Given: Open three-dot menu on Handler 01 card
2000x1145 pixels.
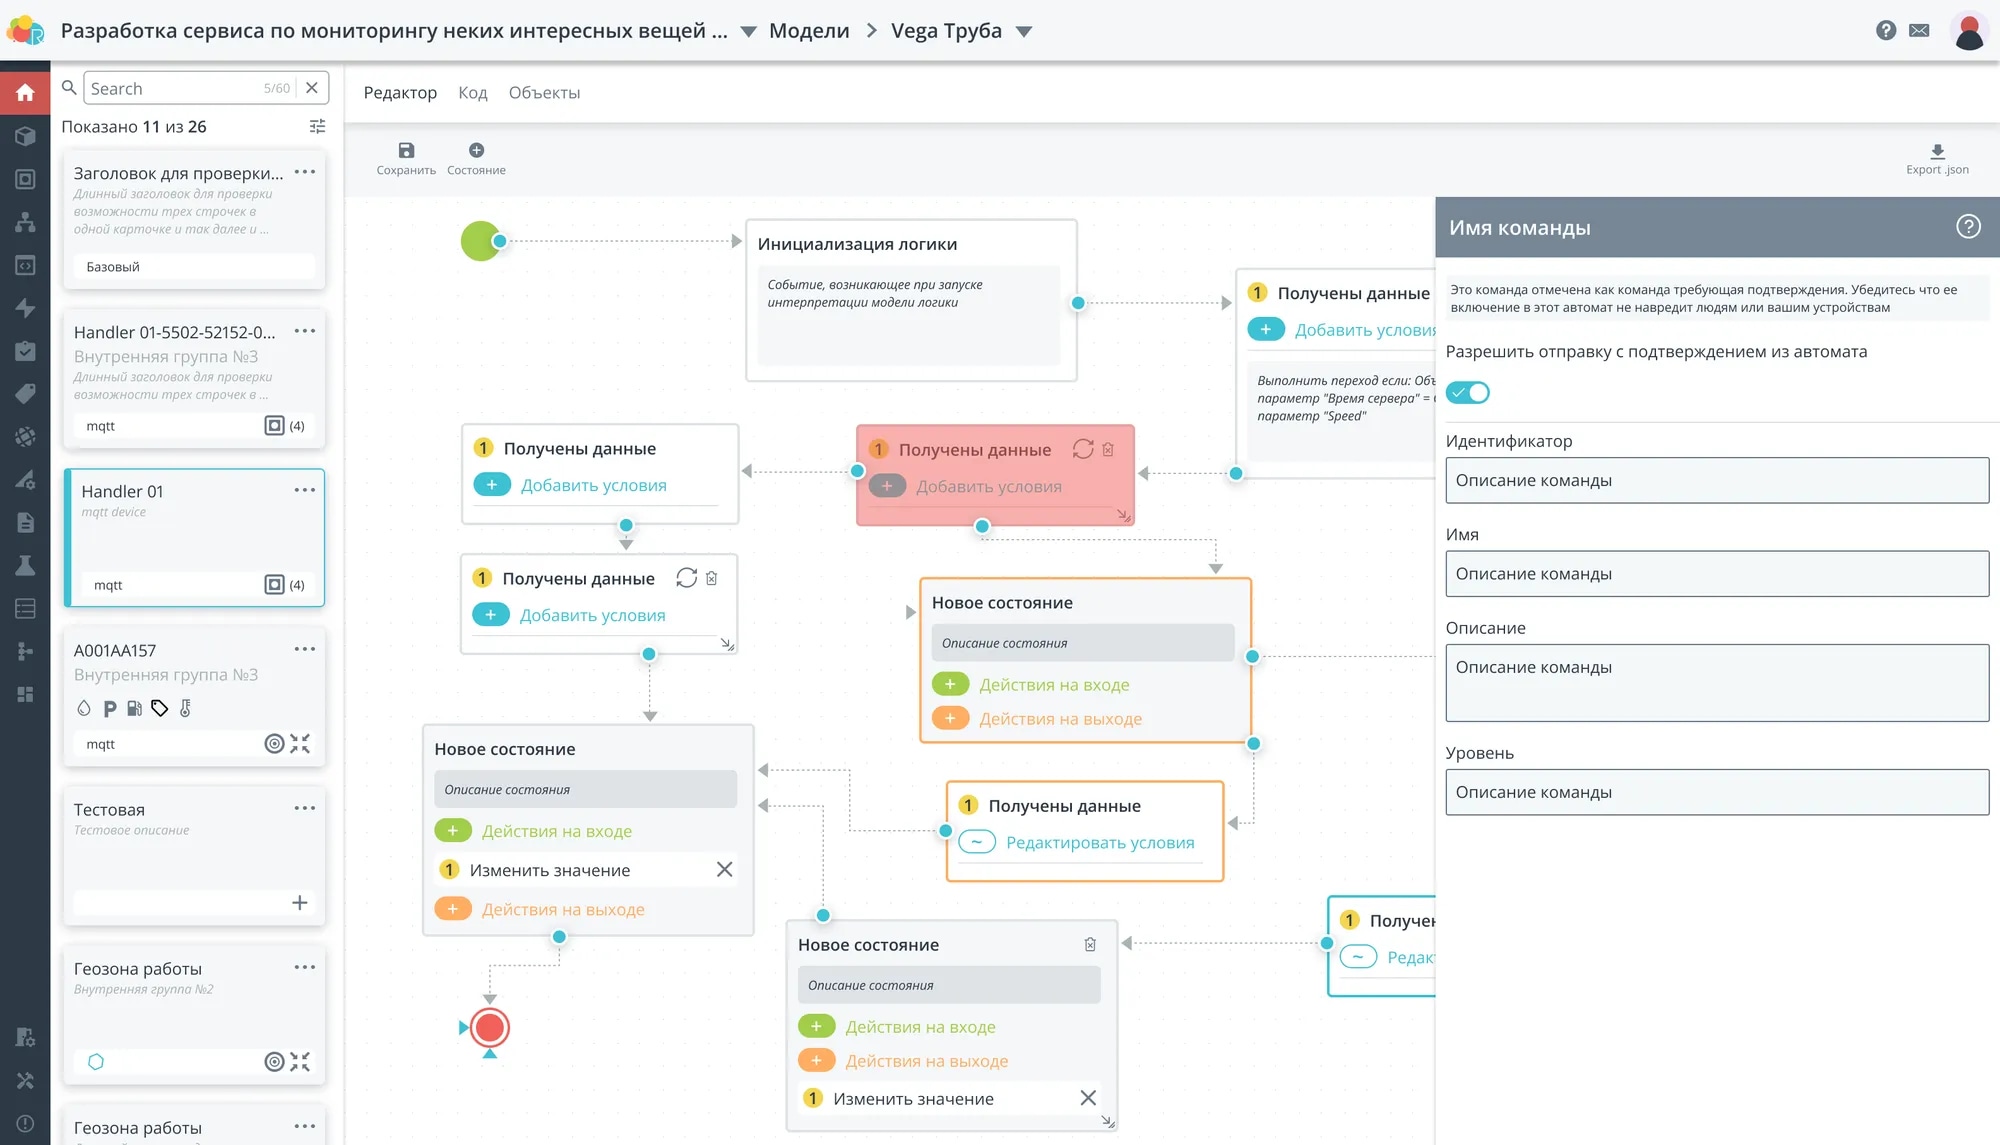Looking at the screenshot, I should [x=304, y=490].
